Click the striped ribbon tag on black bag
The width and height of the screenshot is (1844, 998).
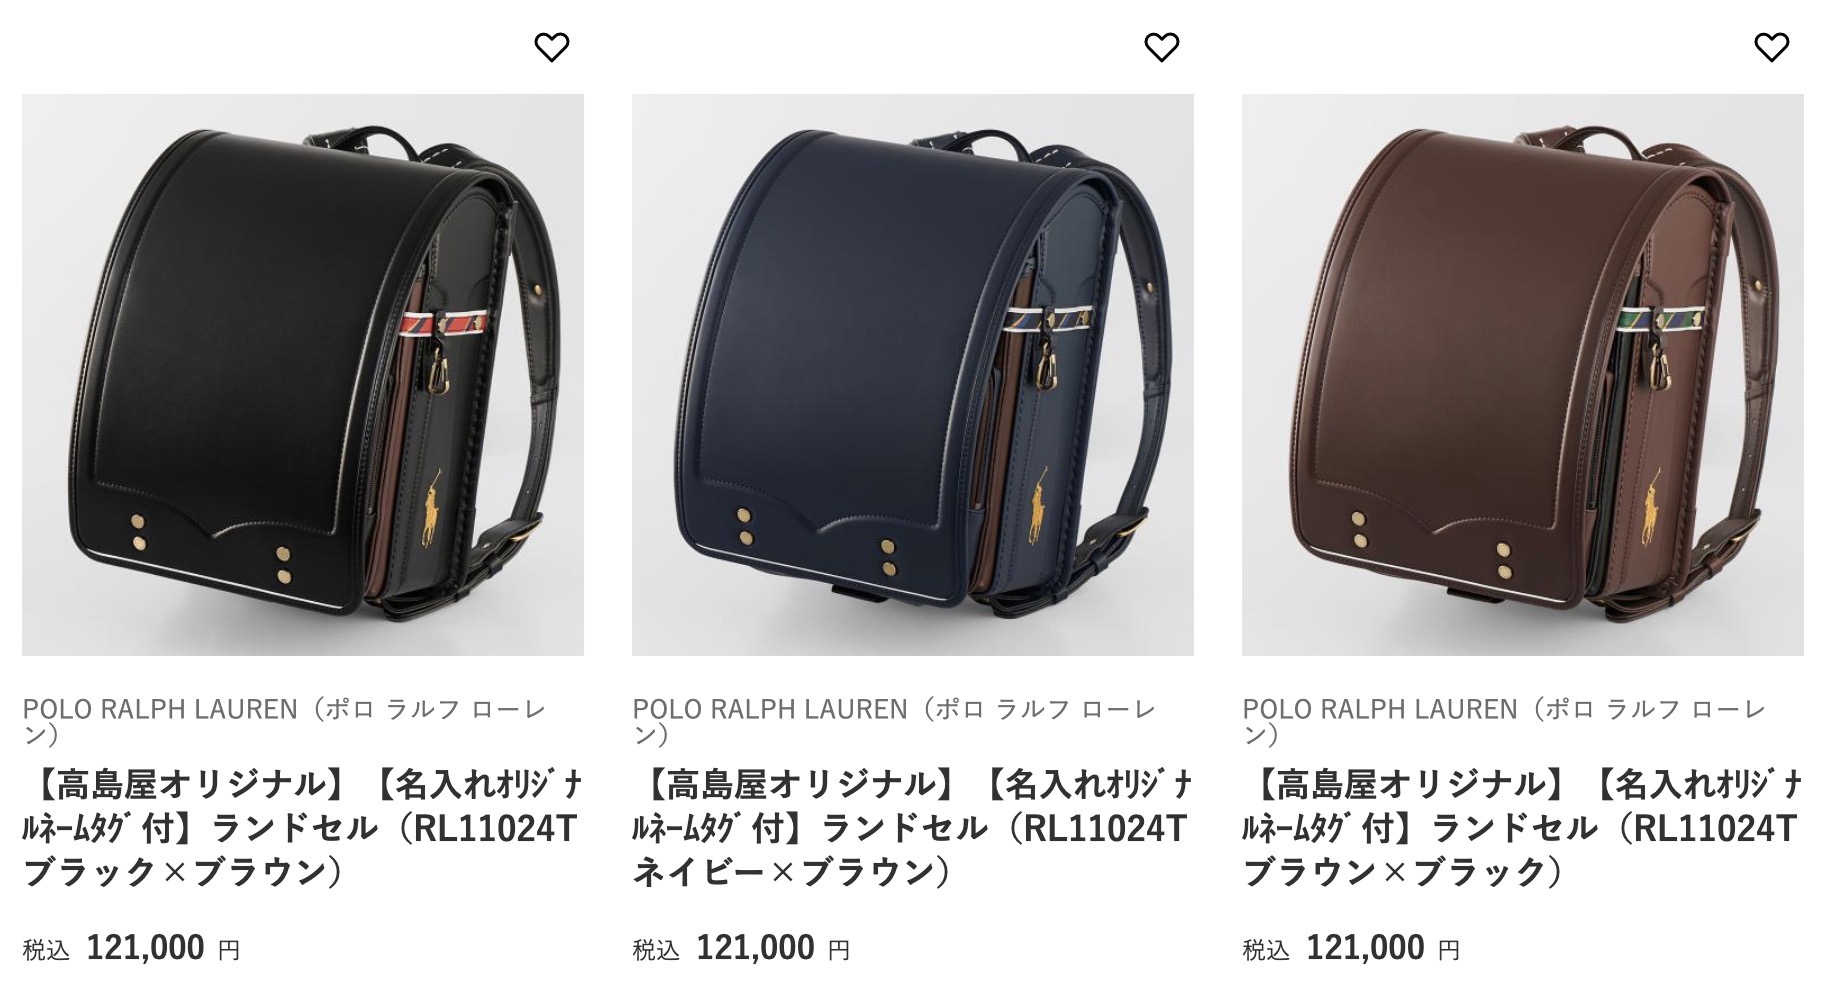444,322
